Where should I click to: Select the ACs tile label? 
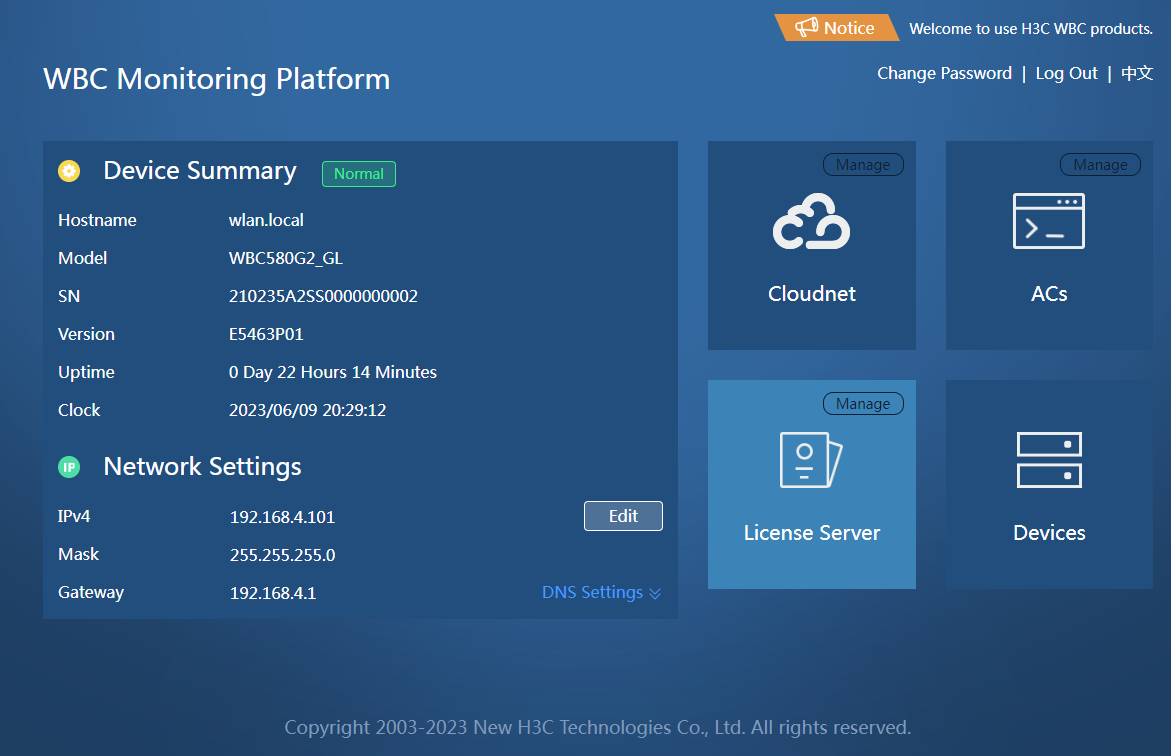1049,294
